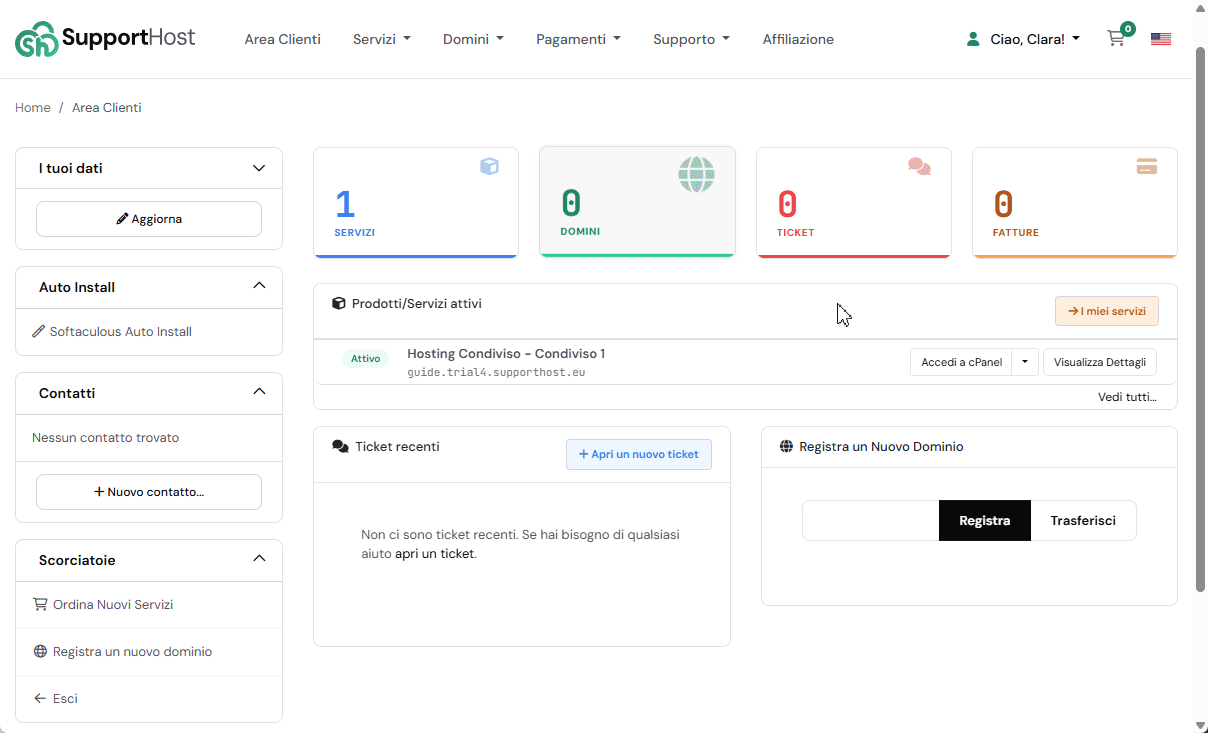Image resolution: width=1208 pixels, height=733 pixels.
Task: Open Softaculous Auto Install link
Action: click(x=120, y=331)
